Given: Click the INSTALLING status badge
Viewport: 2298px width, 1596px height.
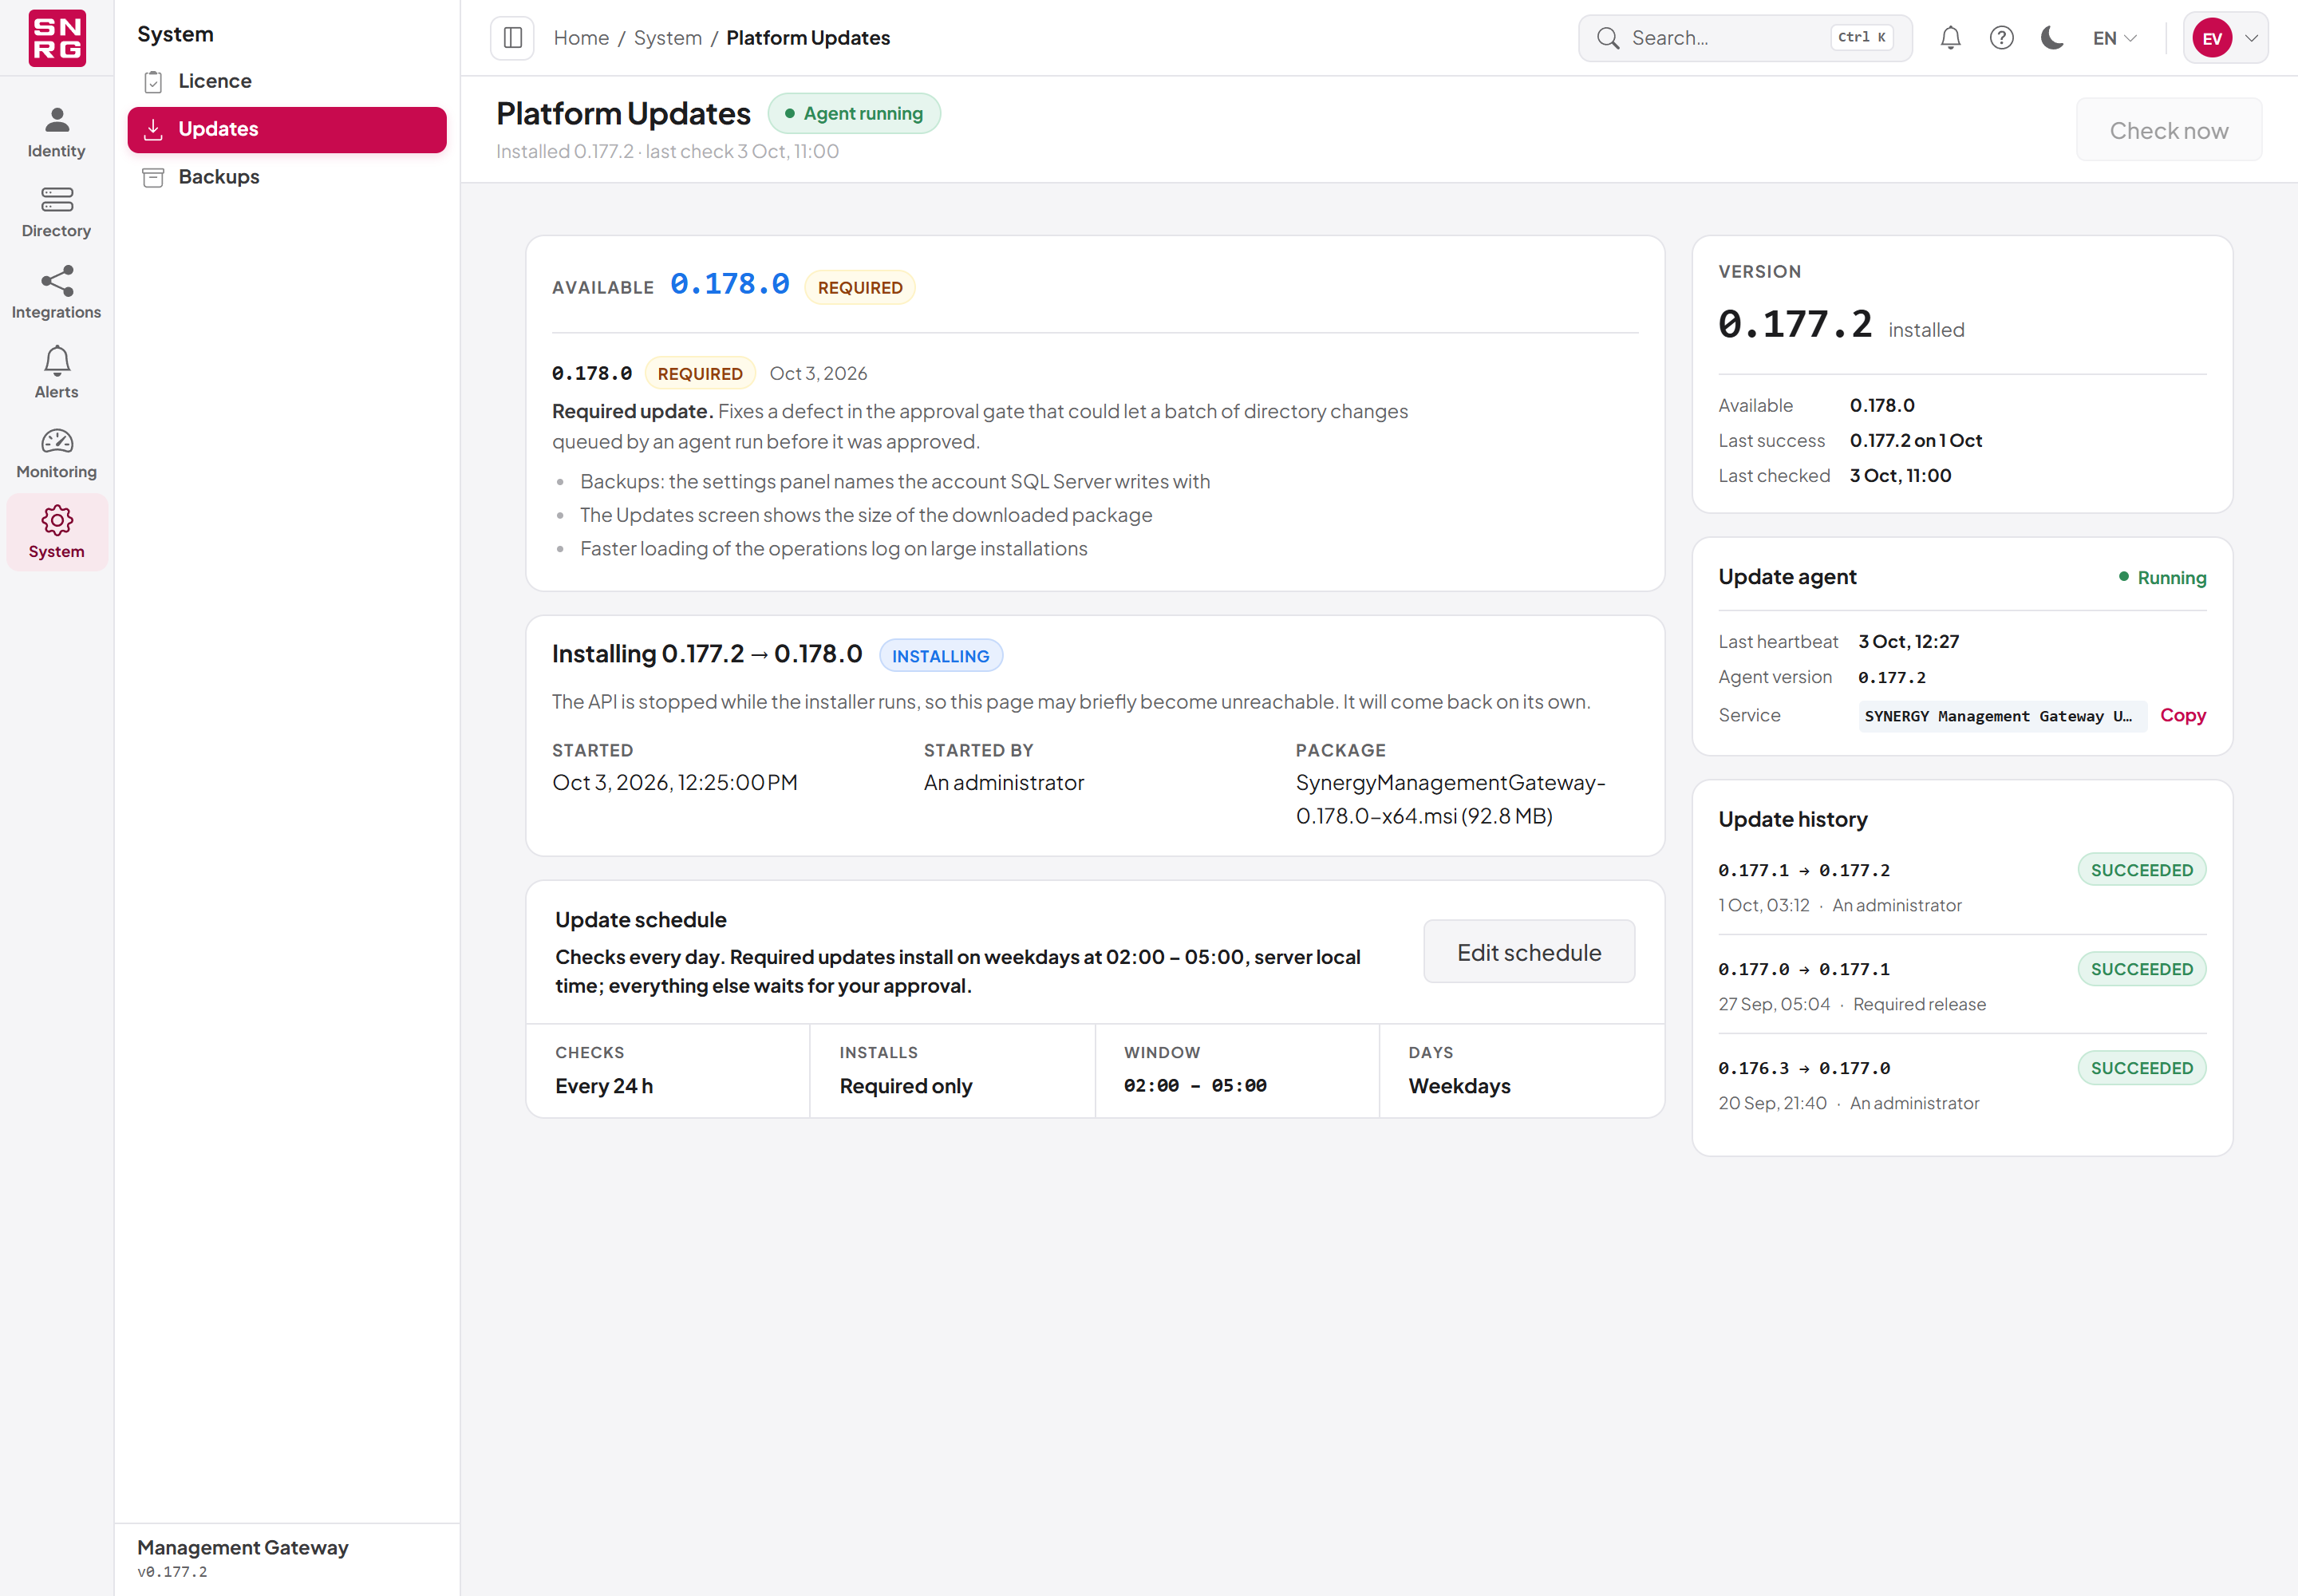Looking at the screenshot, I should point(940,656).
